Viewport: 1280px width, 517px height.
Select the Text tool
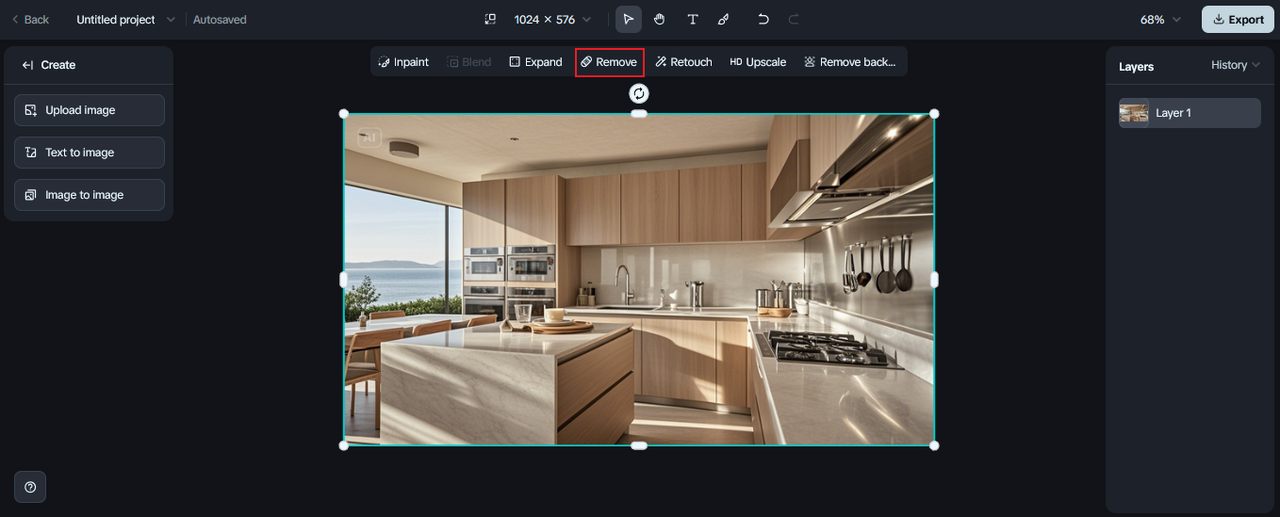tap(692, 19)
